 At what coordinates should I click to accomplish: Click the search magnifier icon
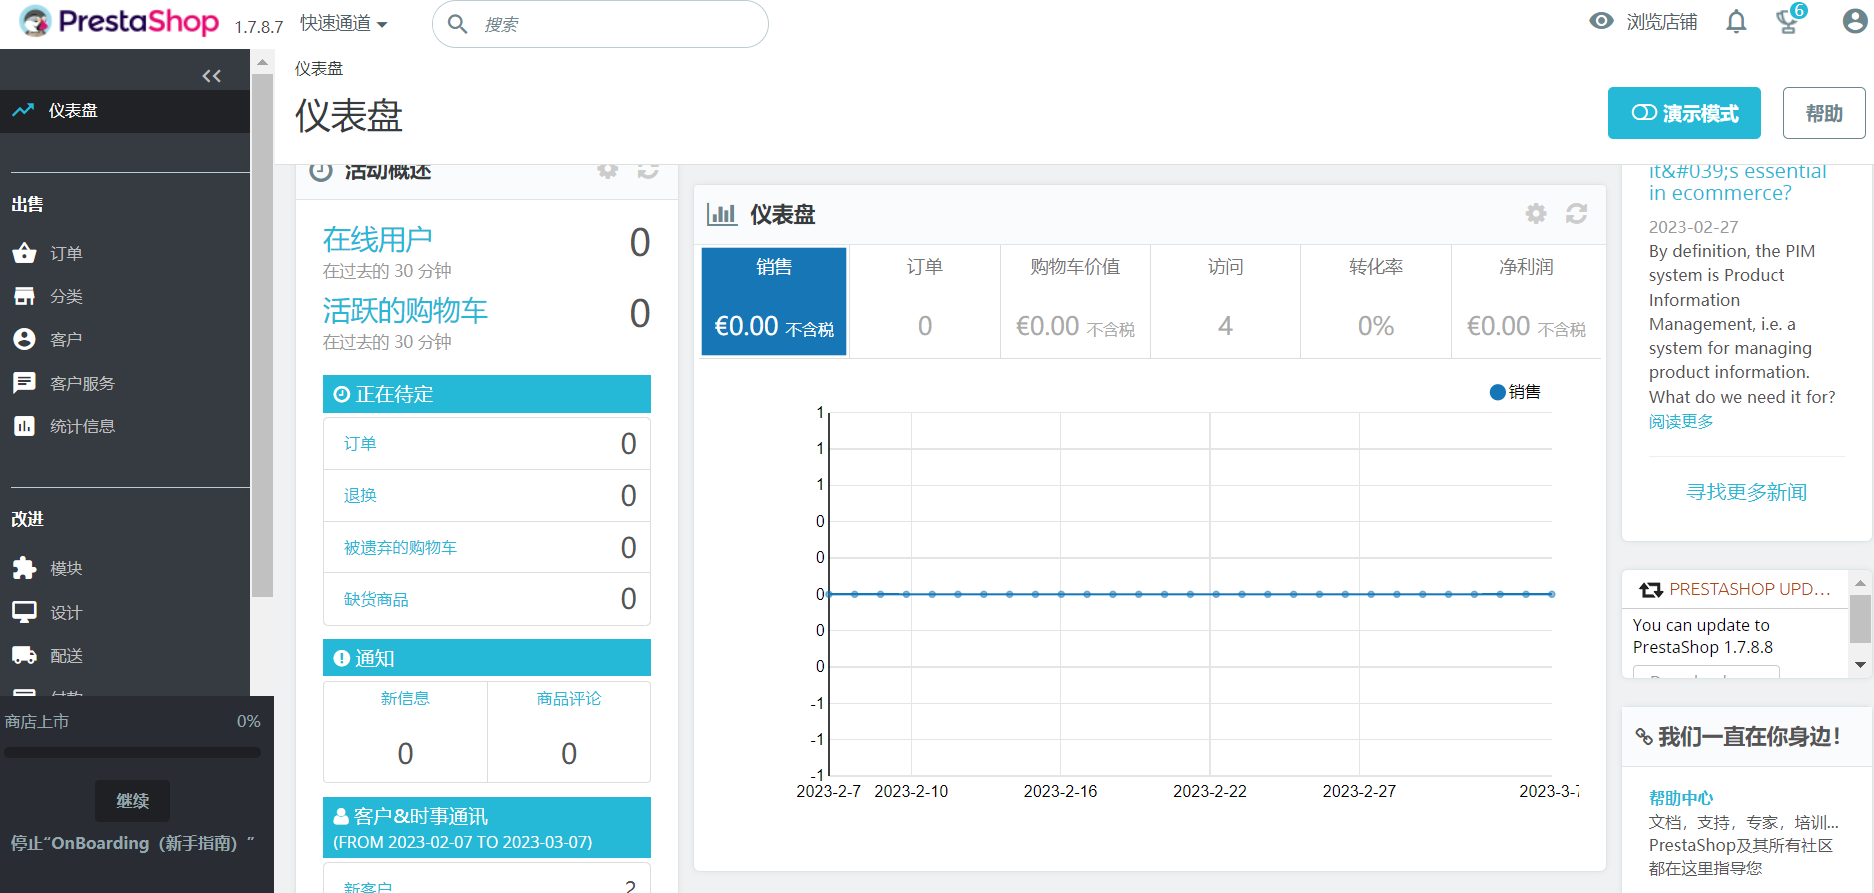457,24
